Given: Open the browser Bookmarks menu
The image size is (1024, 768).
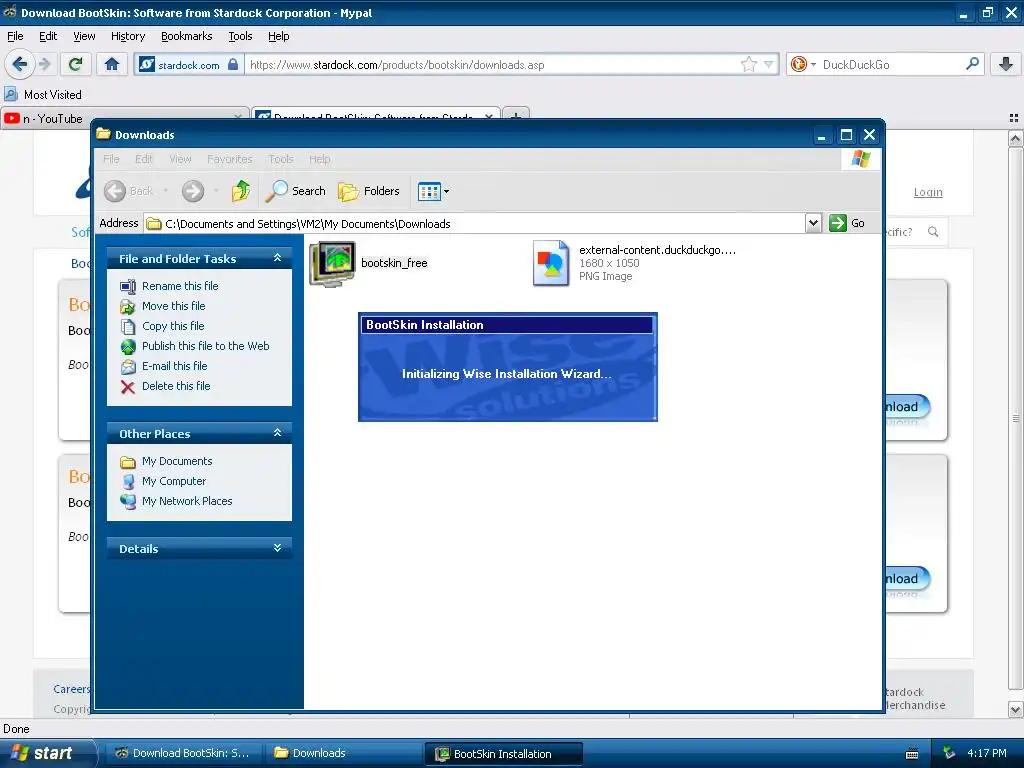Looking at the screenshot, I should [186, 36].
